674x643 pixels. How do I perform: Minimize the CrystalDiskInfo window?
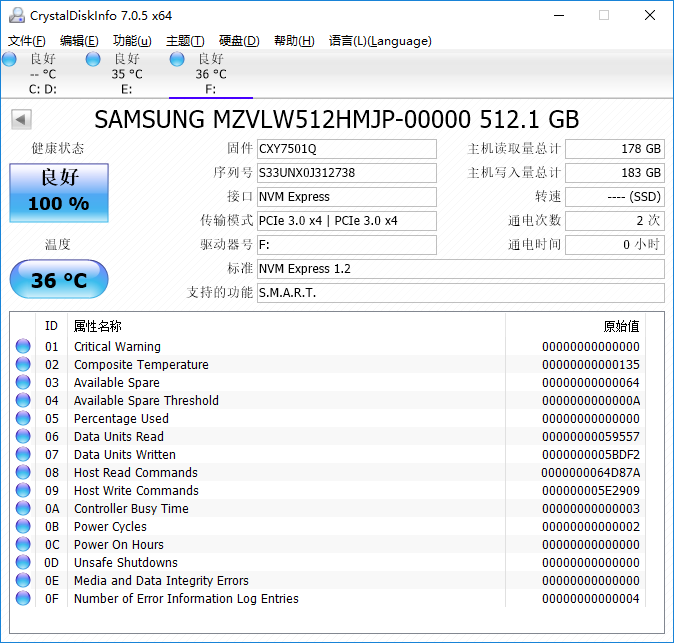pyautogui.click(x=559, y=15)
